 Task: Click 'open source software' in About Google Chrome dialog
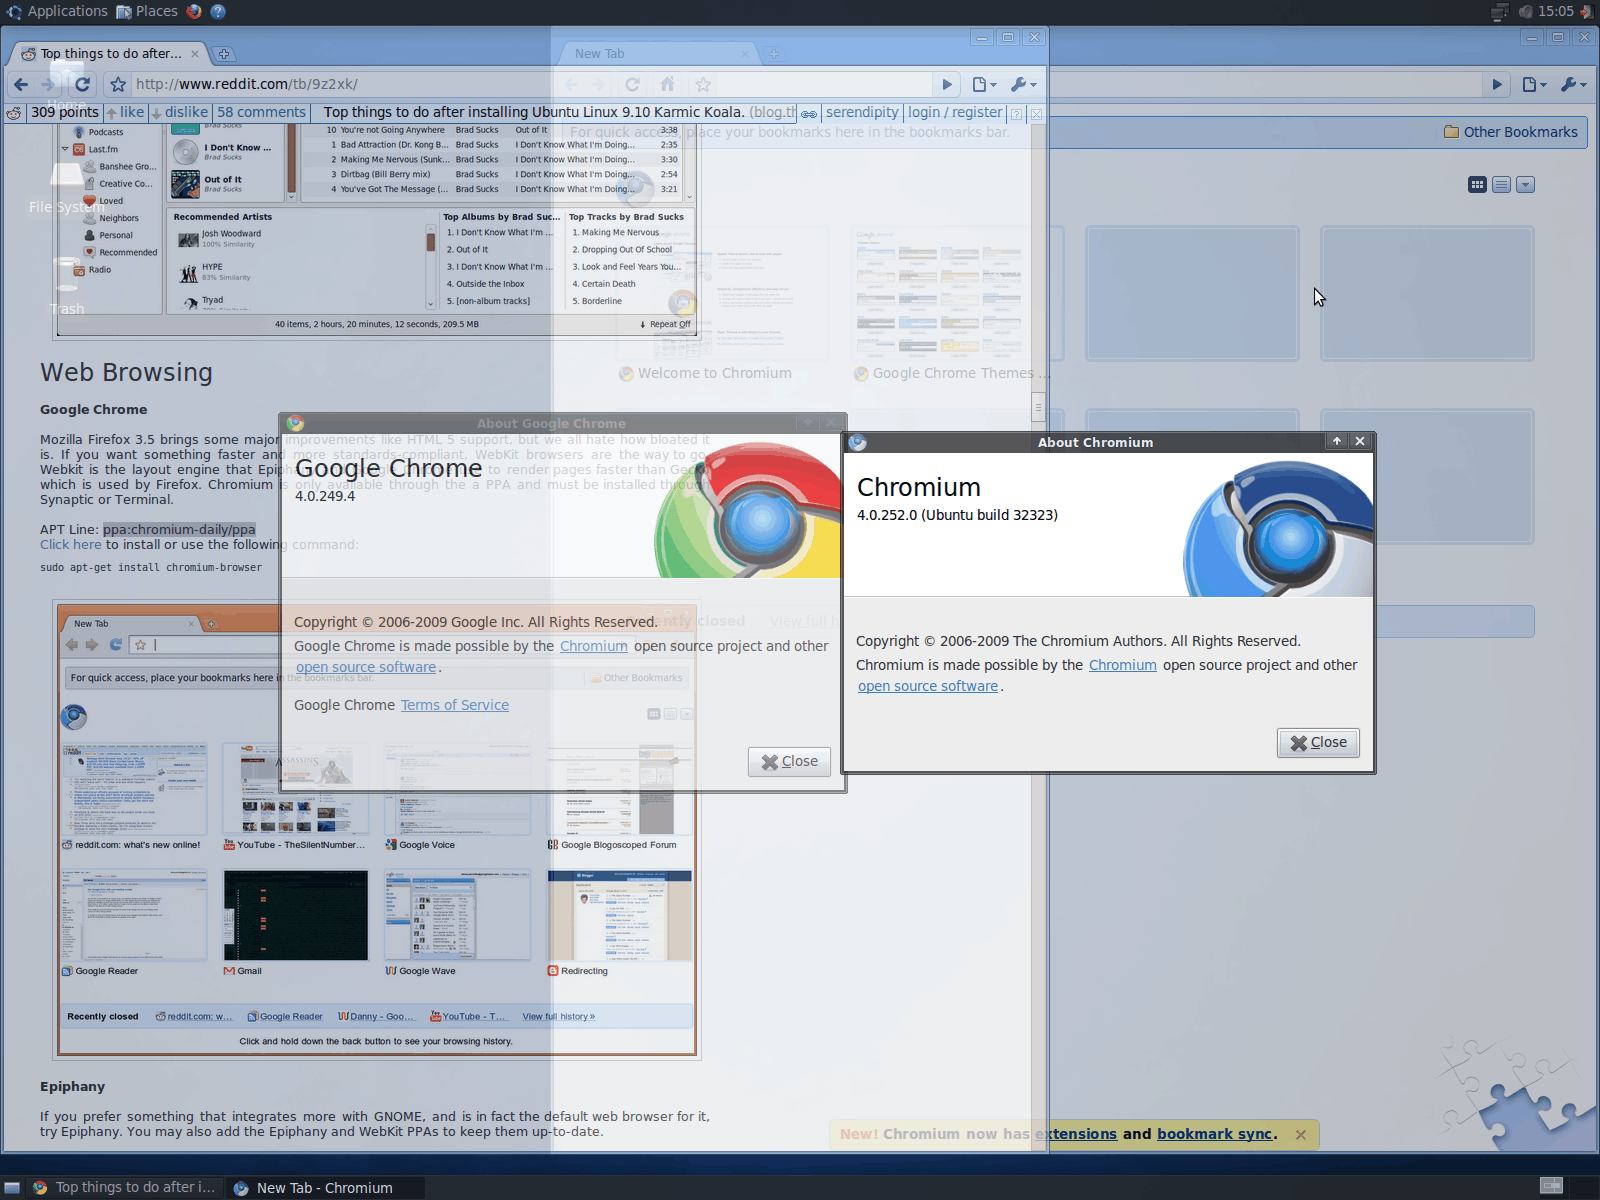[x=366, y=667]
